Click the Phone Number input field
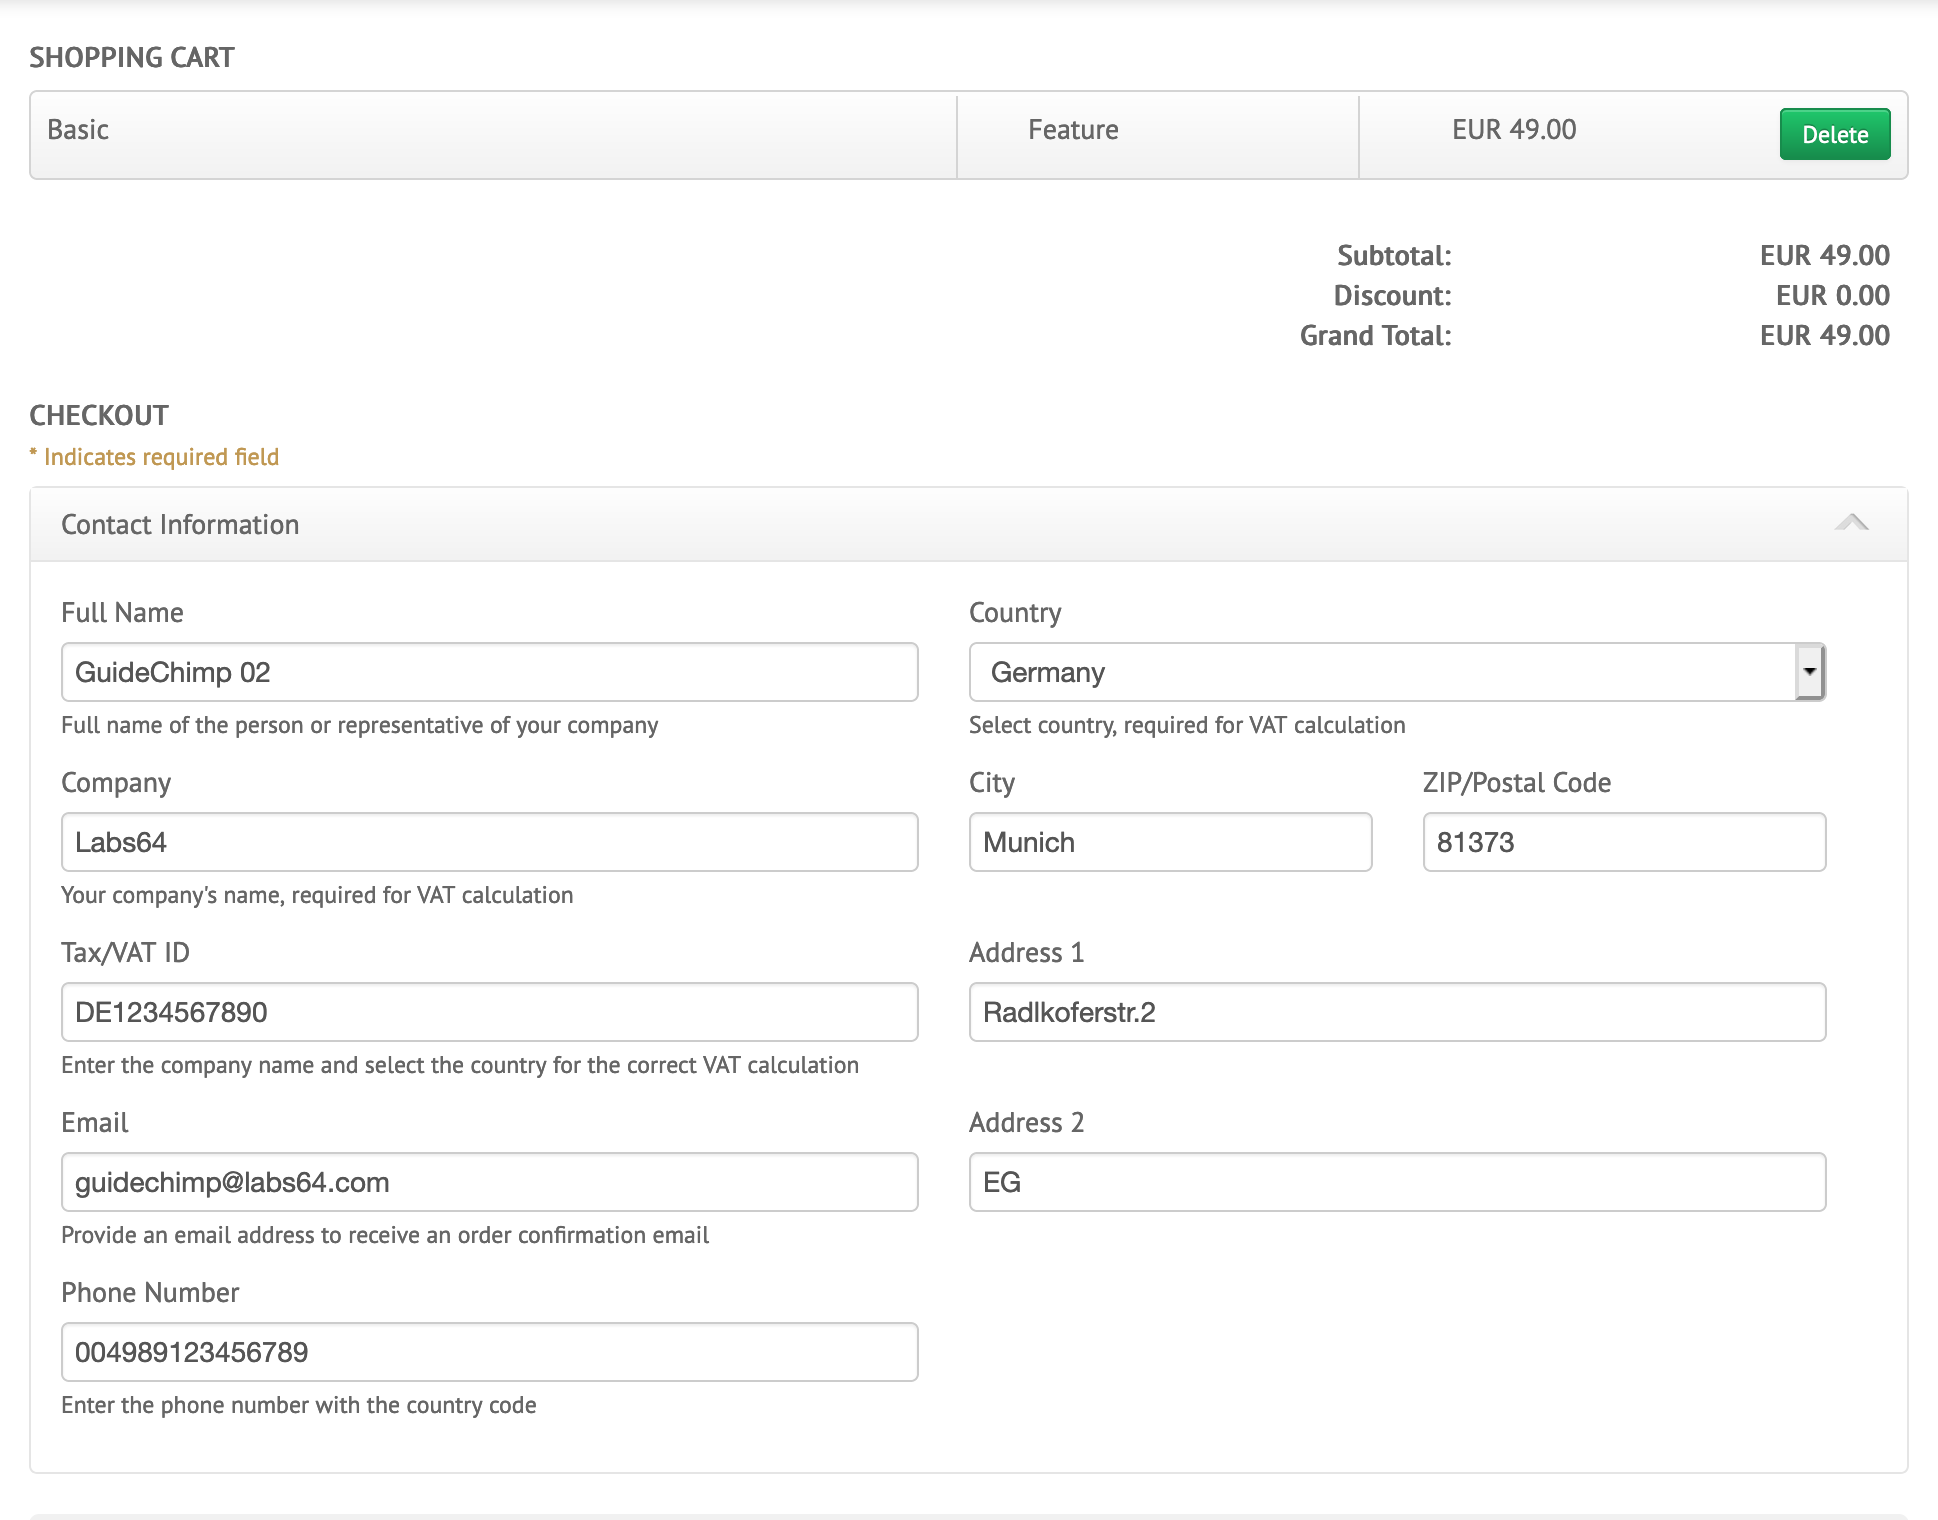Viewport: 1938px width, 1520px height. pos(489,1352)
